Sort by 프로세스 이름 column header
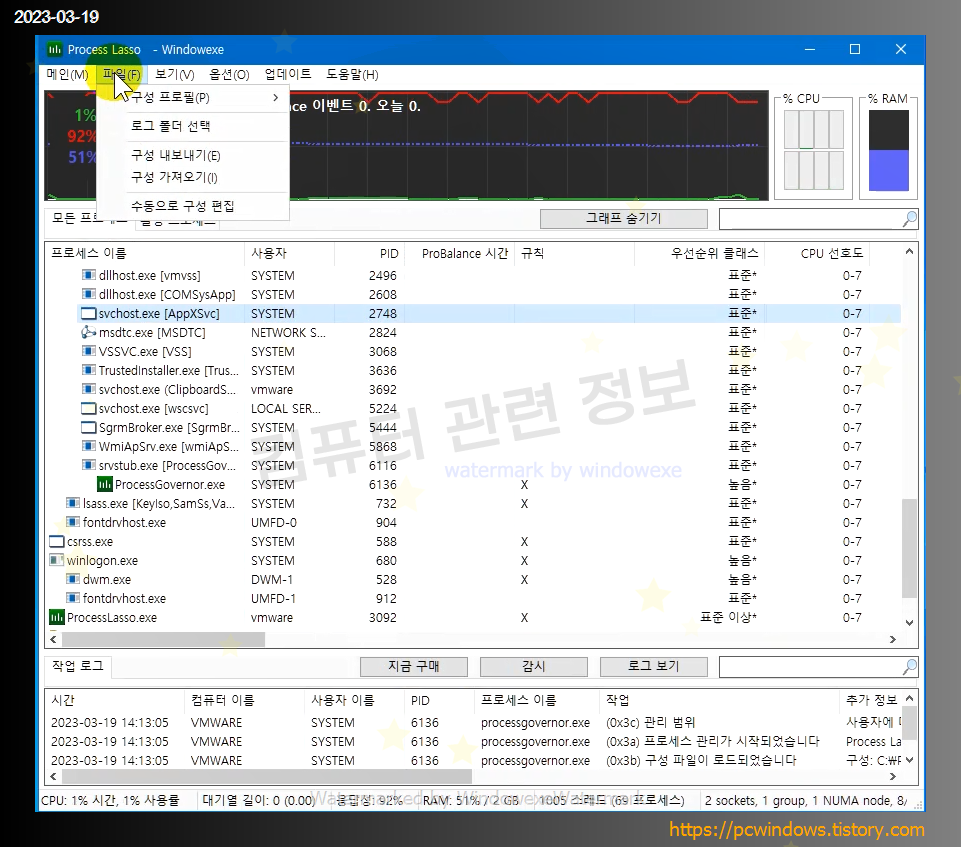961x847 pixels. [x=145, y=253]
